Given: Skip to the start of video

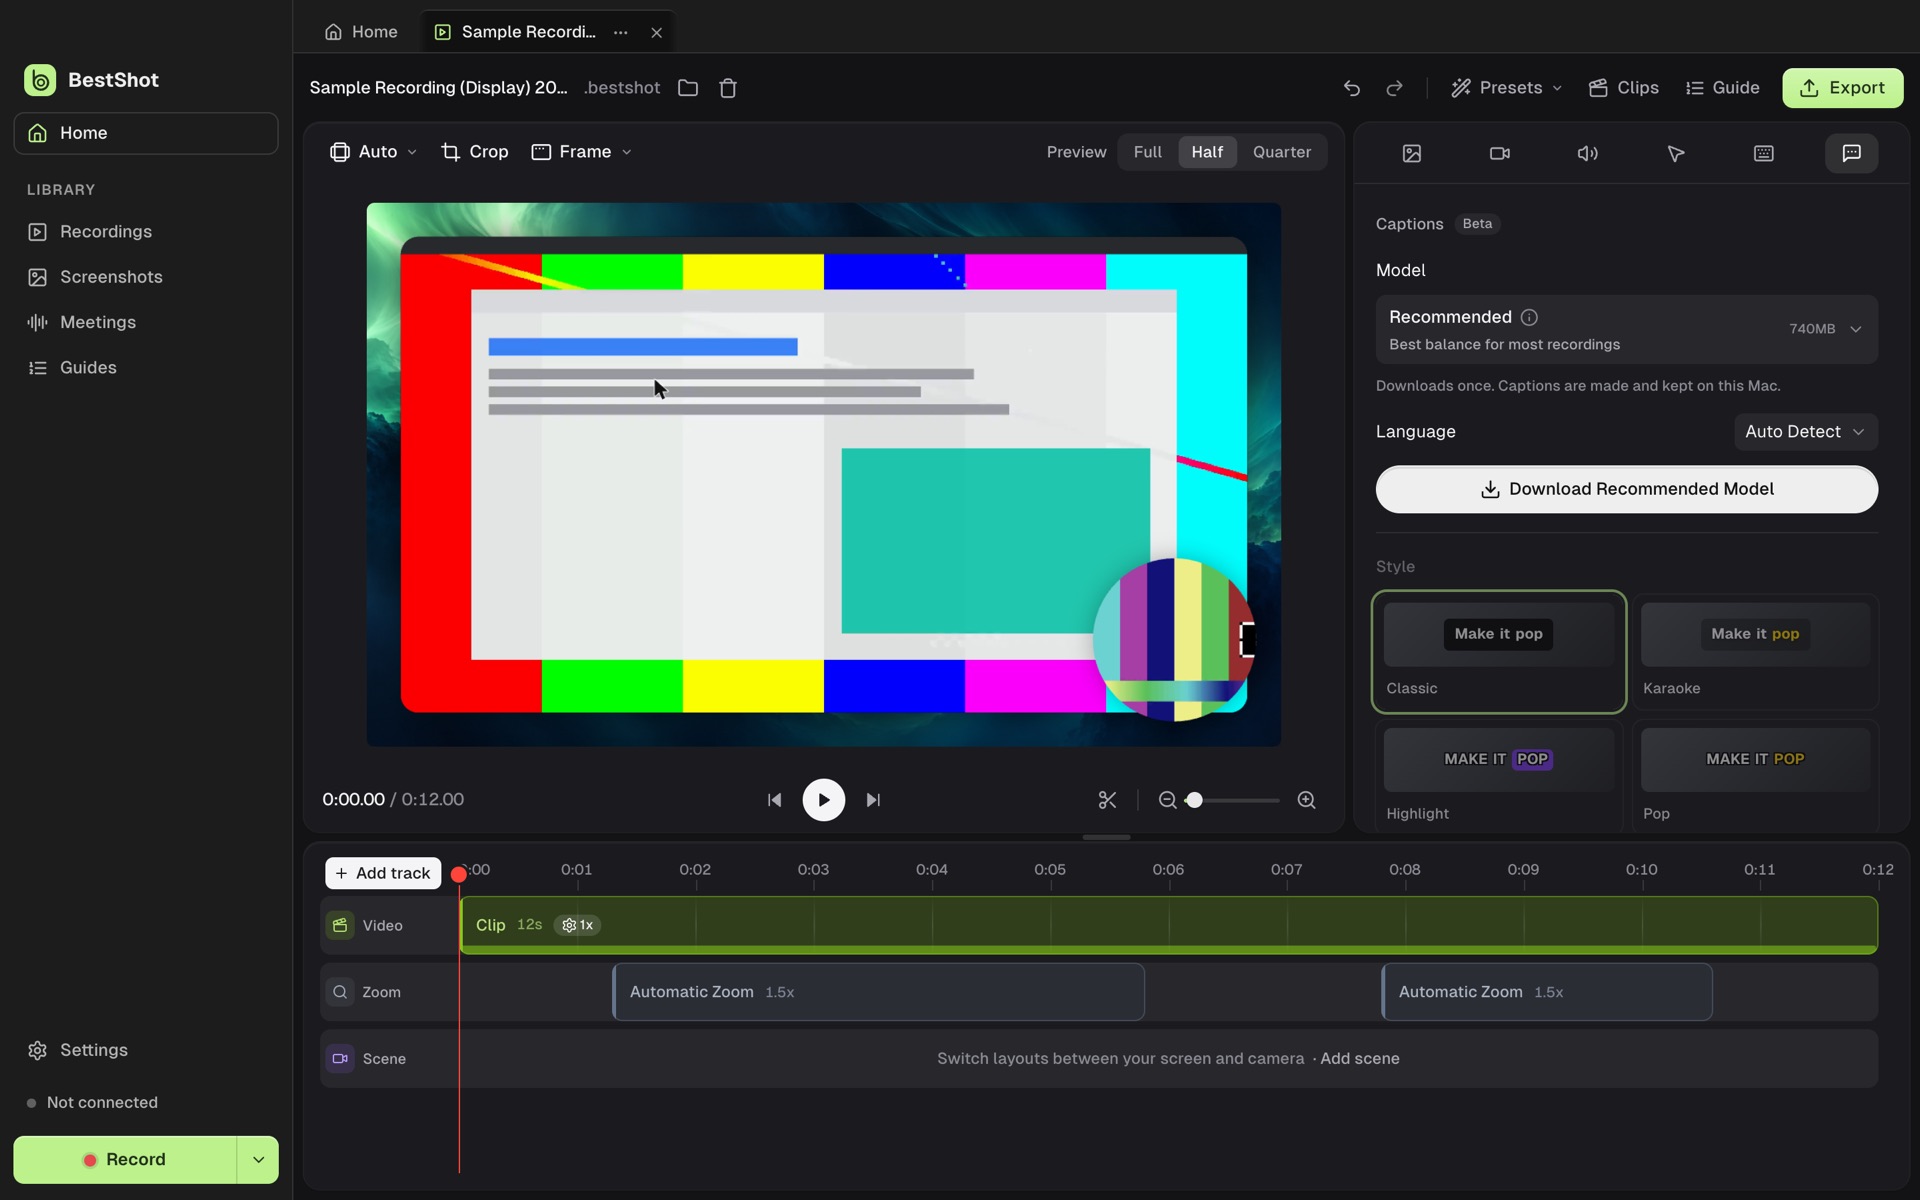Looking at the screenshot, I should (x=774, y=800).
